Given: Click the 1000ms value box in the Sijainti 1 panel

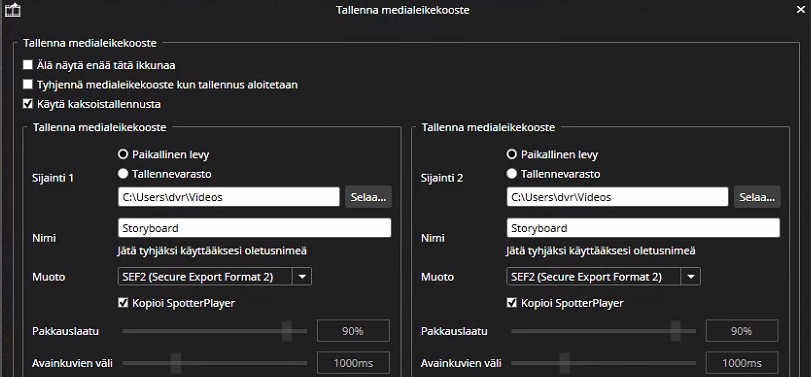Looking at the screenshot, I should tap(353, 363).
